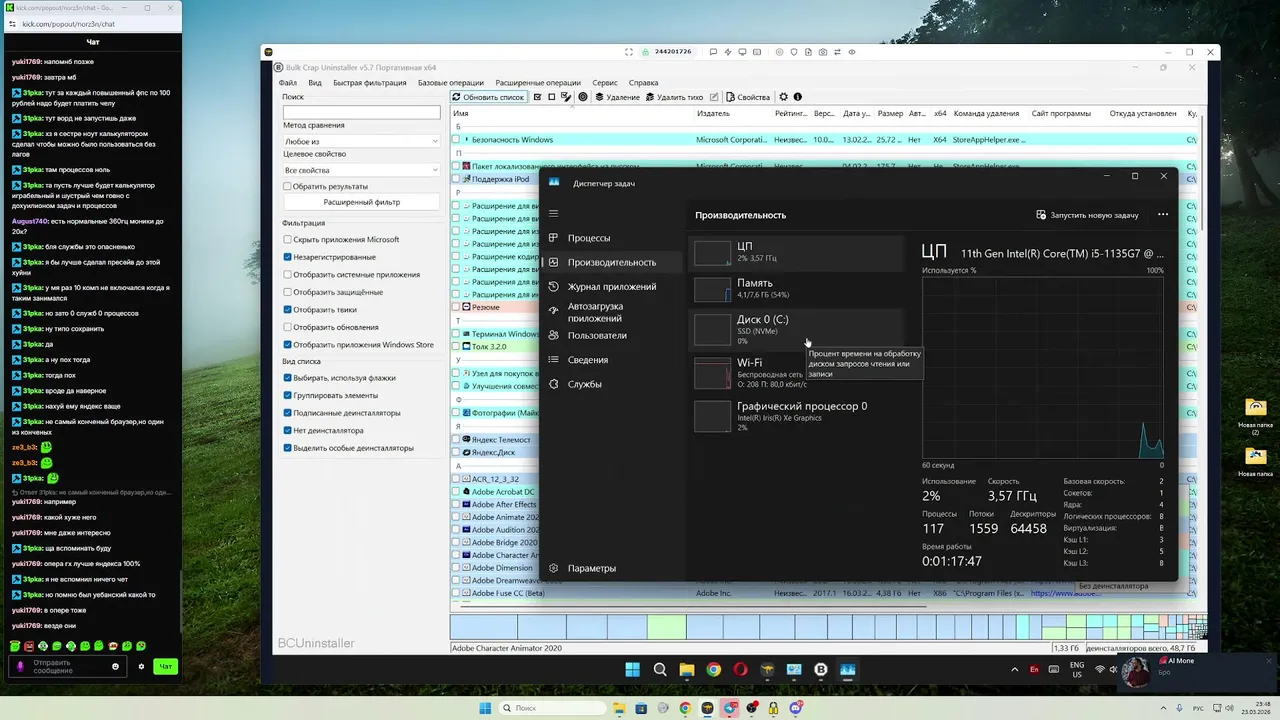Open Startup apps (Автозагрузка приложений) page
Viewport: 1280px width, 720px height.
click(x=612, y=312)
